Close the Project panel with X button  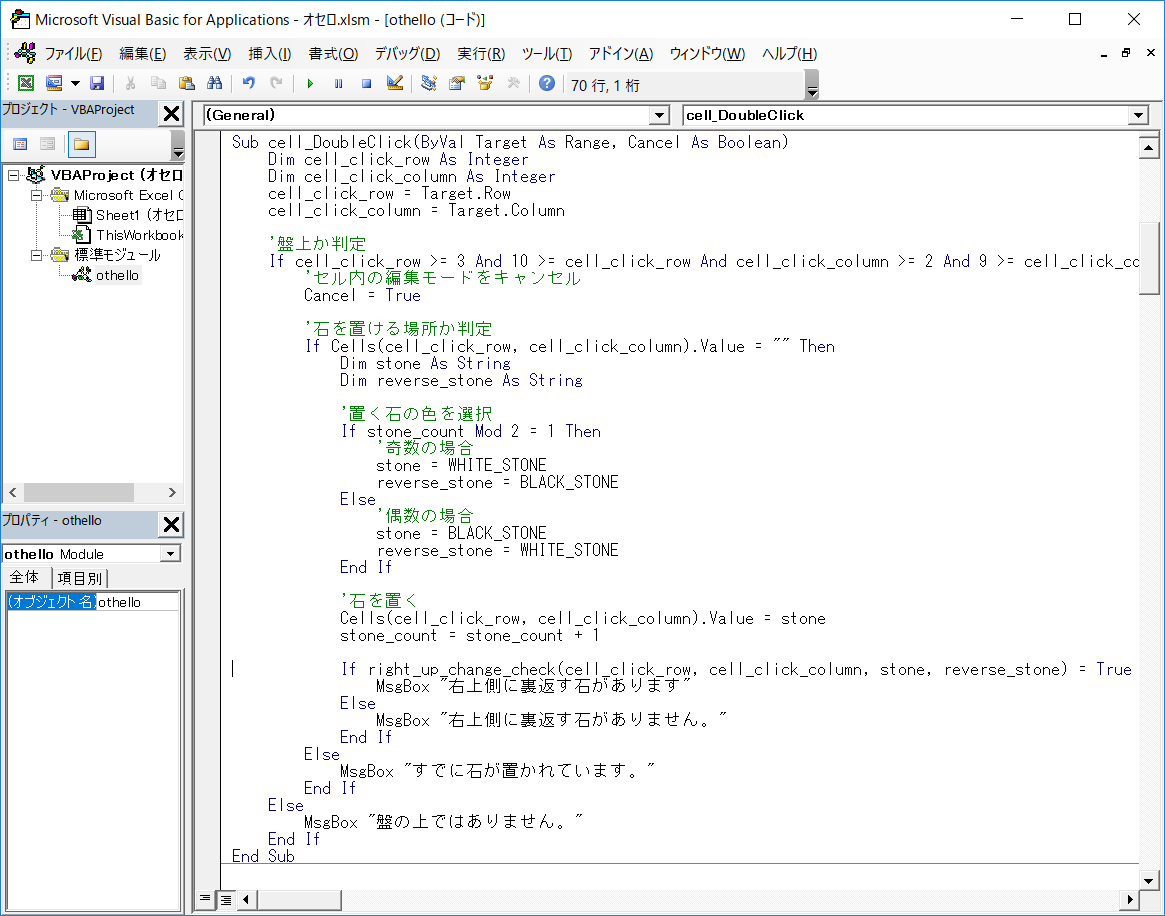pos(172,114)
